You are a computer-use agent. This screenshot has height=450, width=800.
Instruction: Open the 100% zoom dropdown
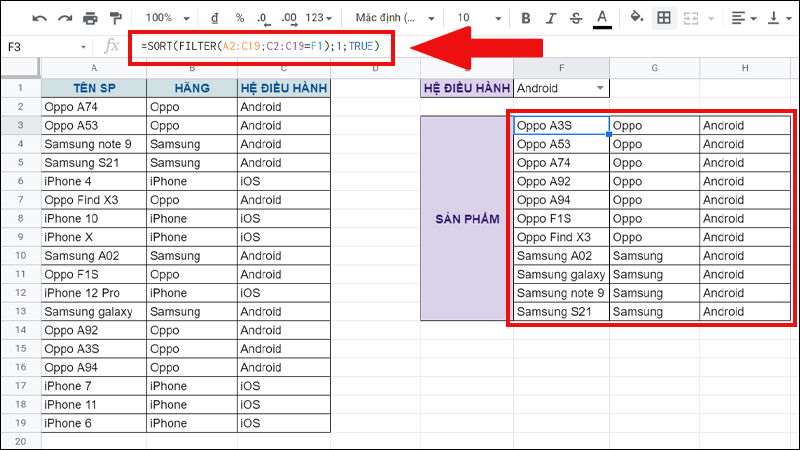[165, 18]
